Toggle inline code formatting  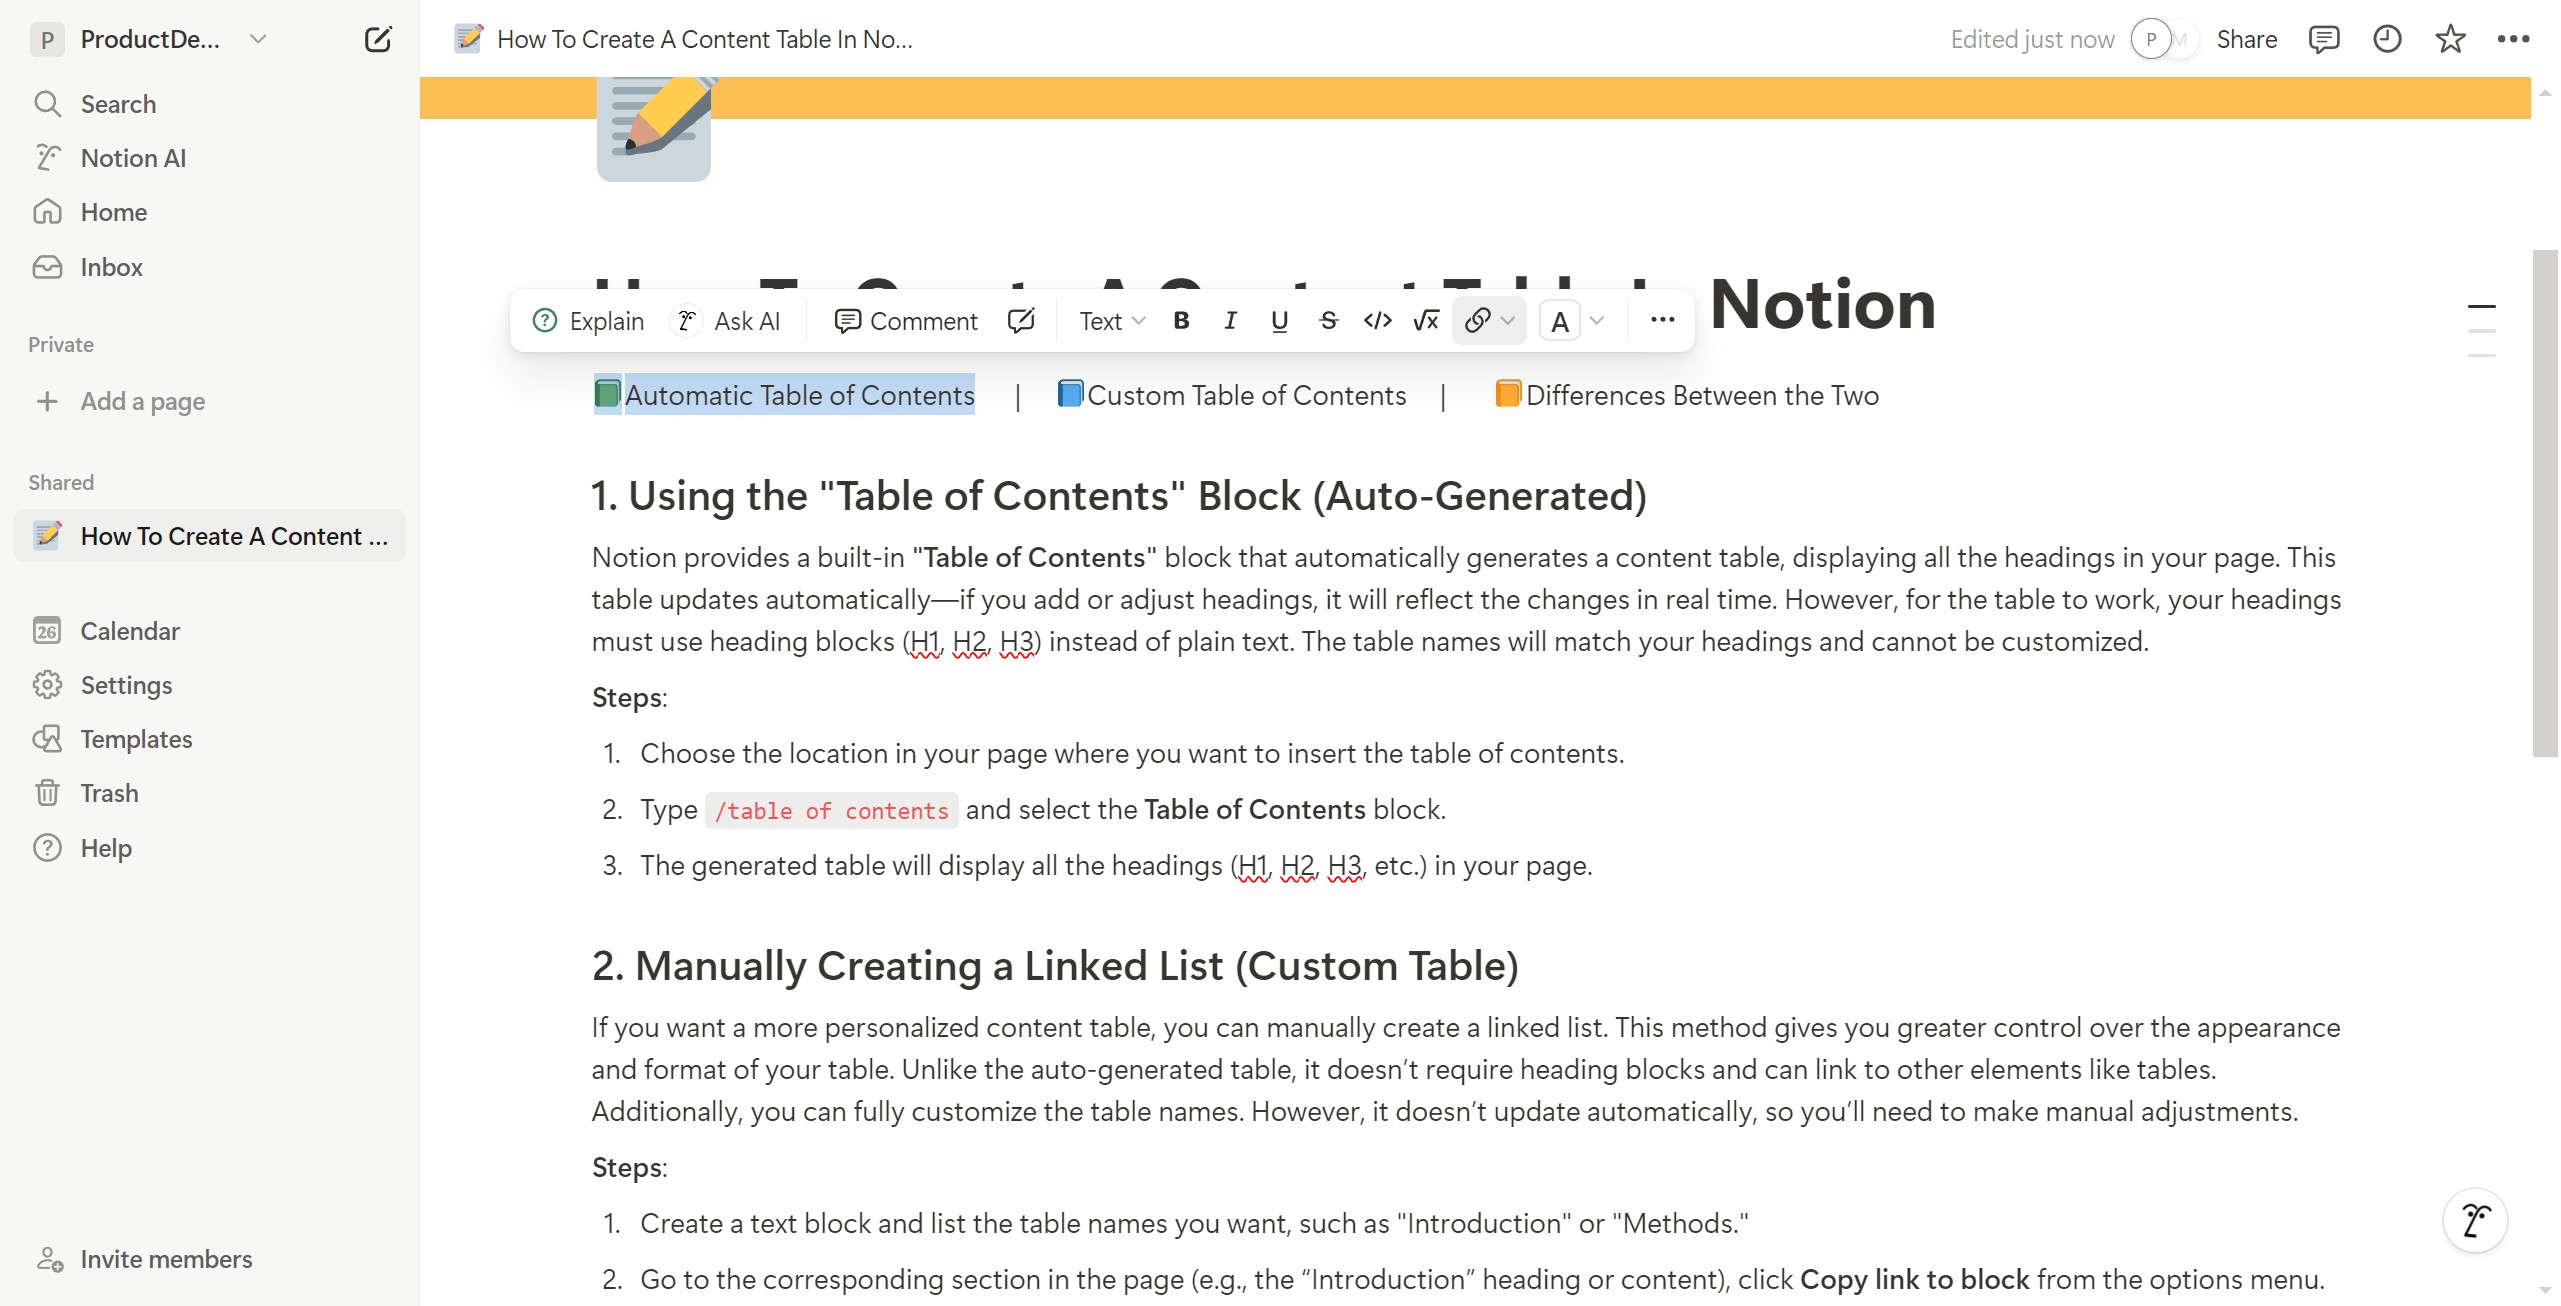(x=1377, y=321)
